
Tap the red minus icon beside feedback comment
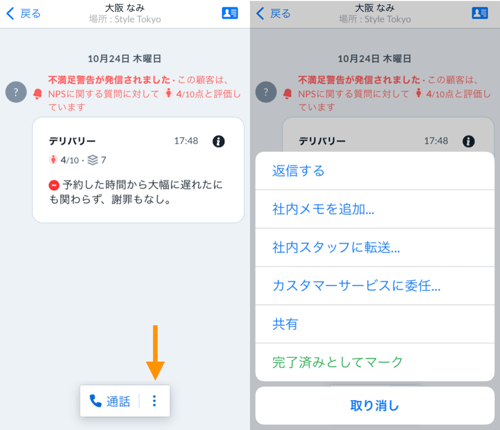(x=54, y=185)
